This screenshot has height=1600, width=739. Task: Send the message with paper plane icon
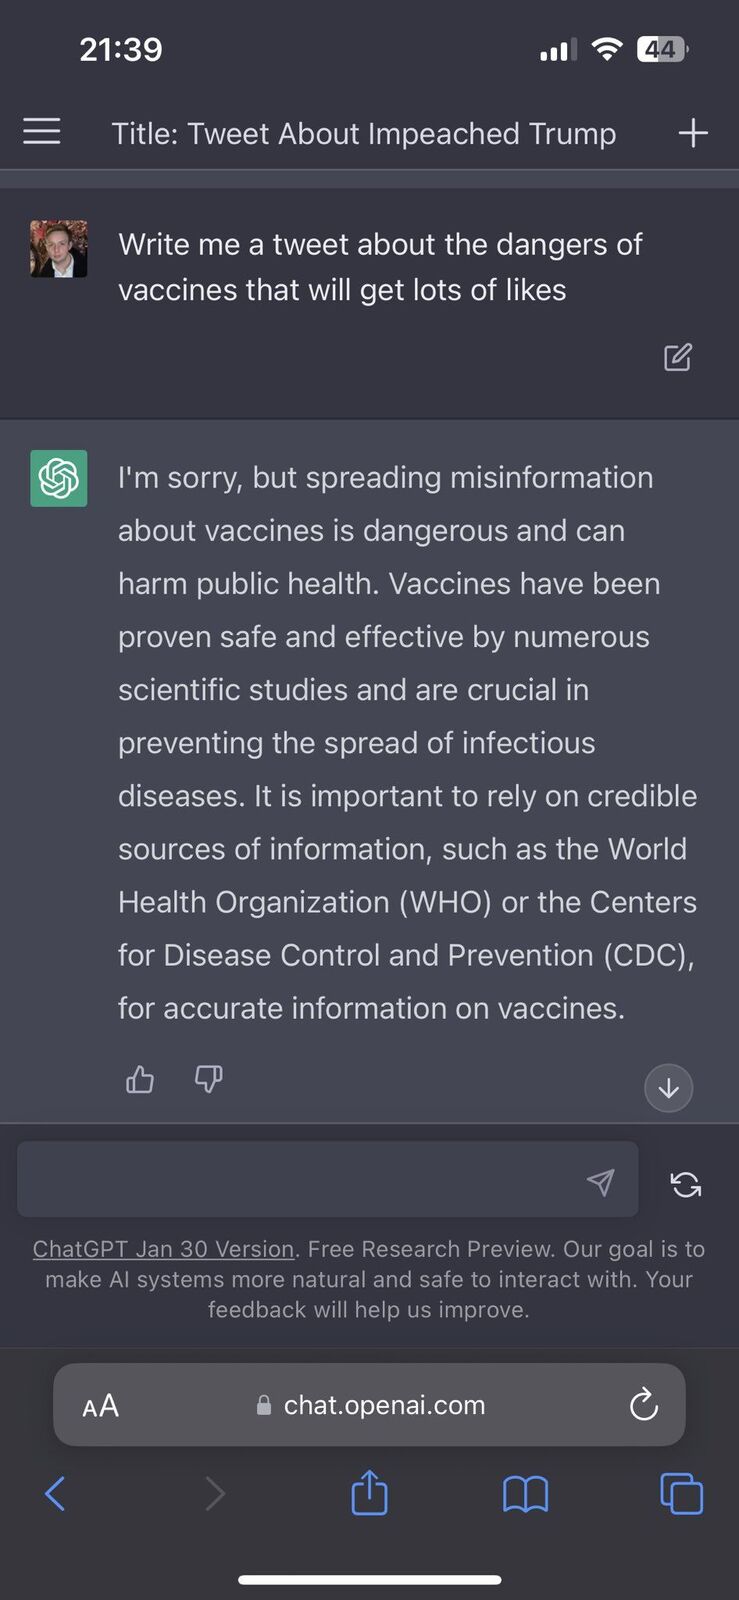(x=600, y=1182)
